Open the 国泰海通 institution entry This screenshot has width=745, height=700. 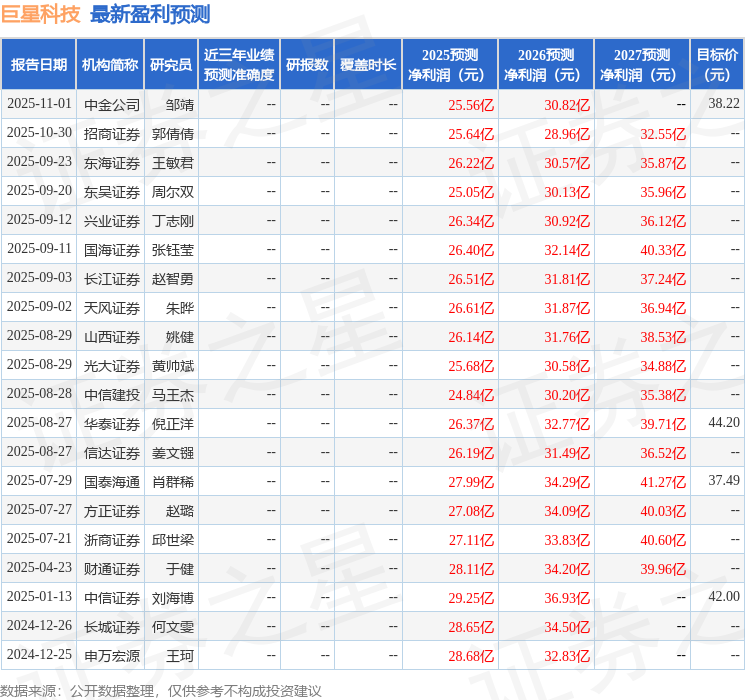pos(112,481)
